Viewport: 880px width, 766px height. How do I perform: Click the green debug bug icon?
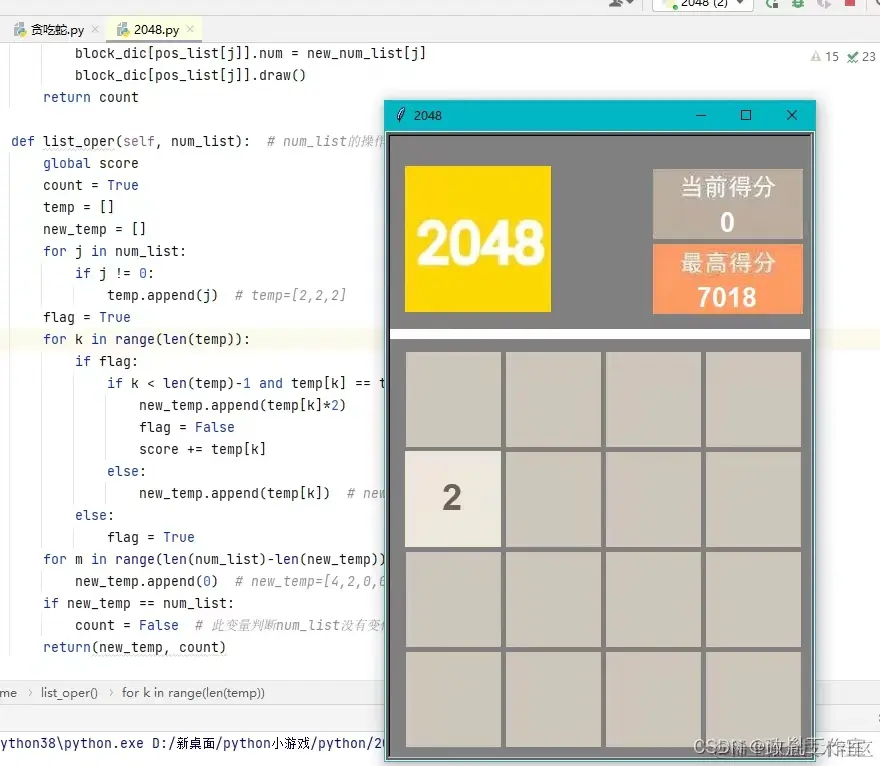[798, 3]
